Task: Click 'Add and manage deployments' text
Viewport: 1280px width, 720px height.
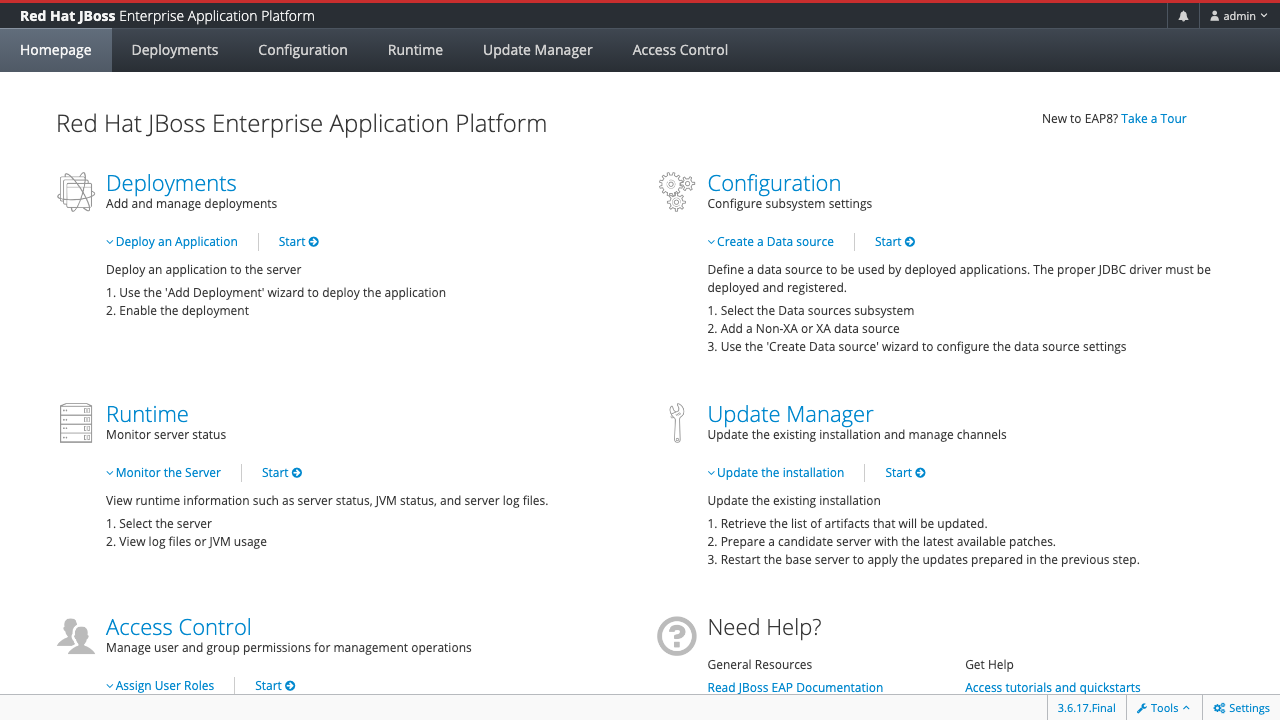Action: (x=191, y=204)
